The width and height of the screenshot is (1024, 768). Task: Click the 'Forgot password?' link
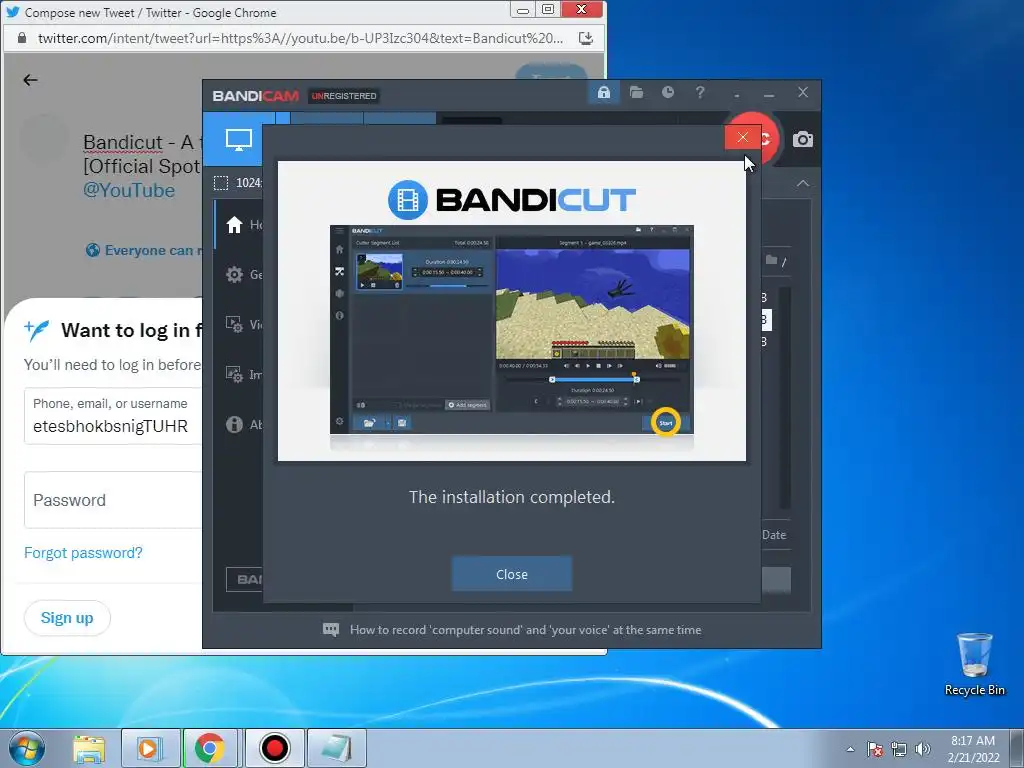83,552
